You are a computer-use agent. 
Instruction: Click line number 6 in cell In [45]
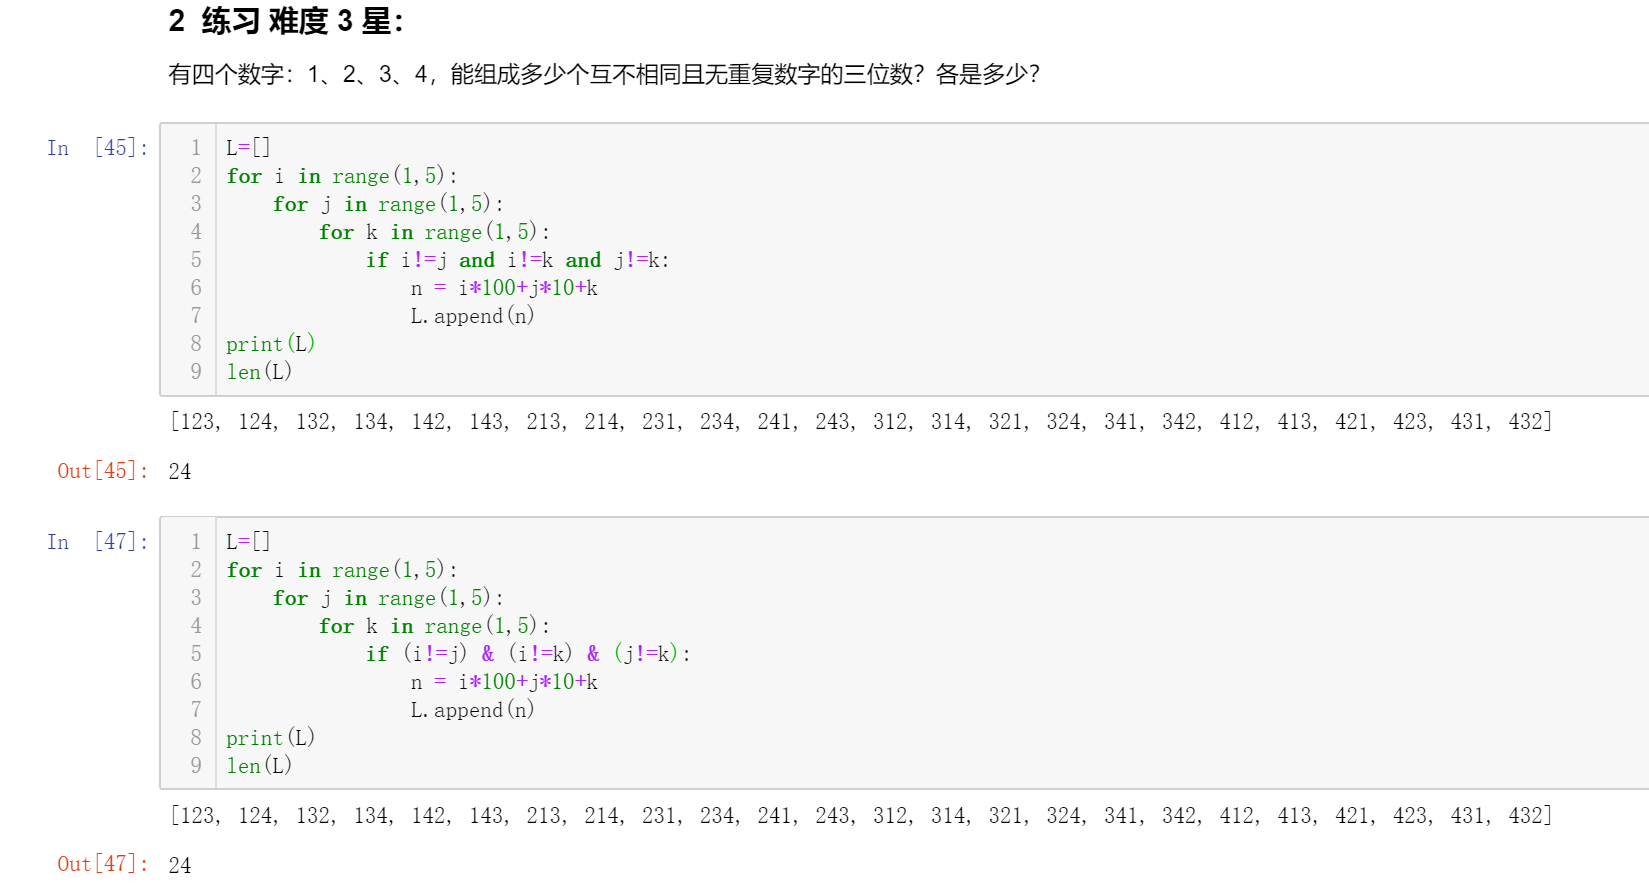pyautogui.click(x=196, y=288)
